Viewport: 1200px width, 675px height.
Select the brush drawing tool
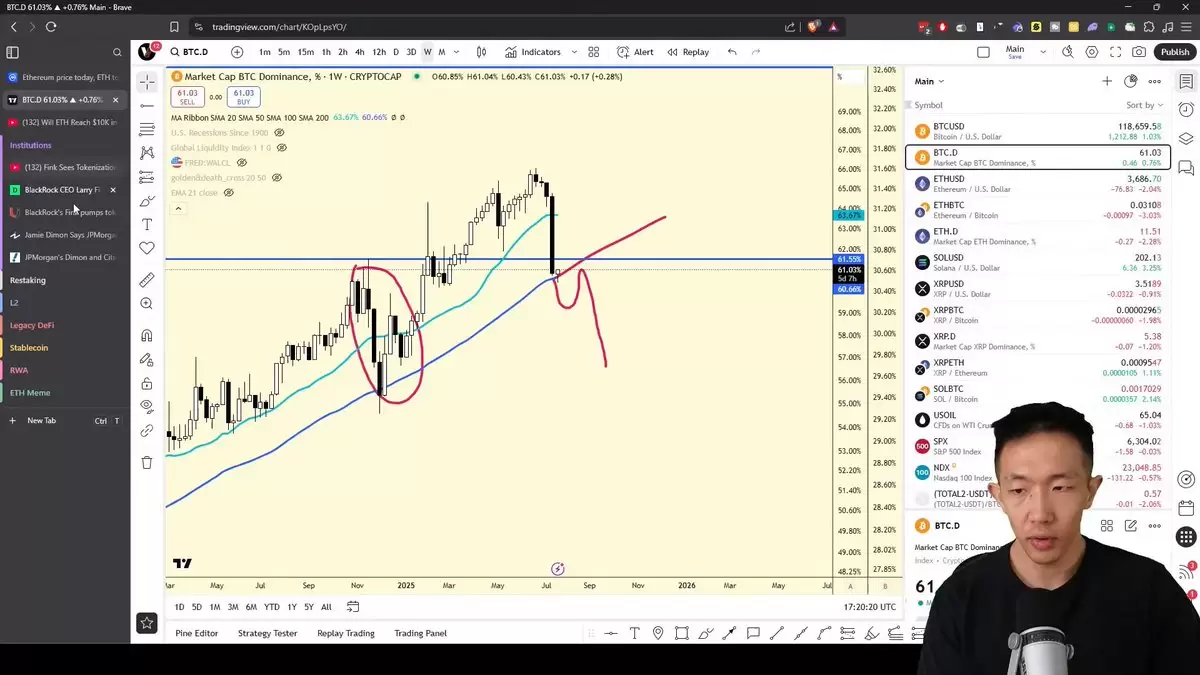pos(147,201)
